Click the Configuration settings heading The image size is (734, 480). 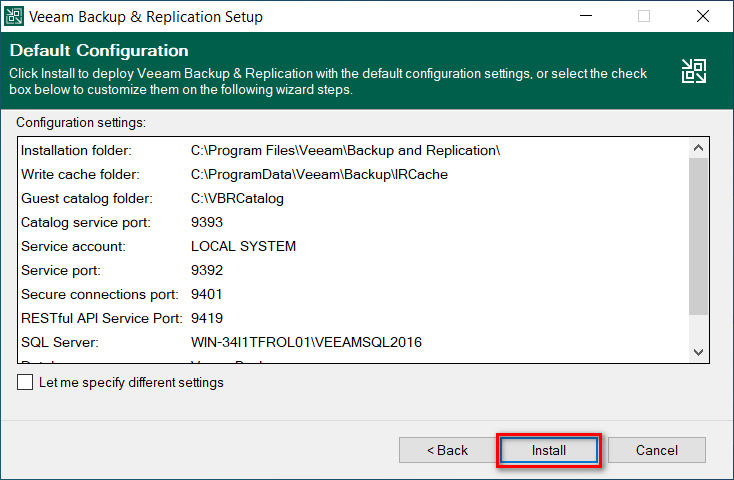(x=81, y=123)
